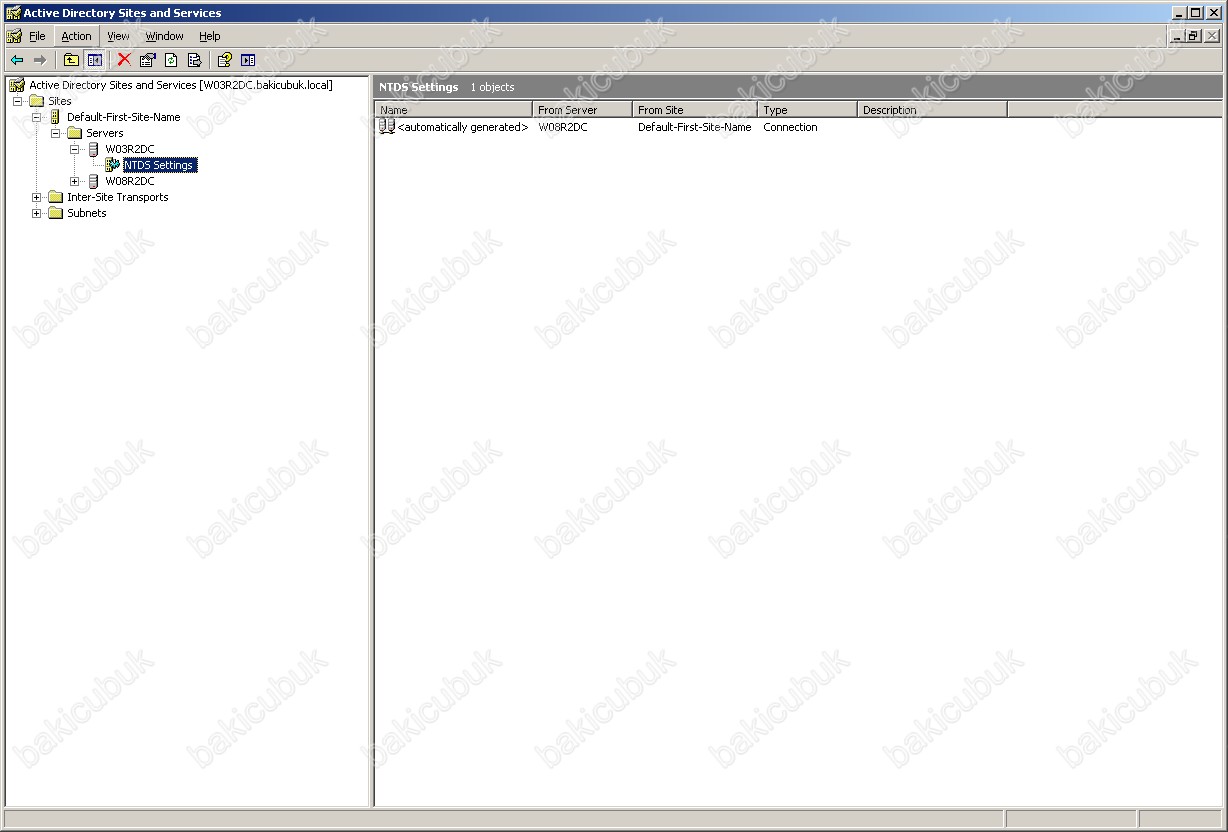Collapse the Sites tree node
The height and width of the screenshot is (832, 1228).
17,101
